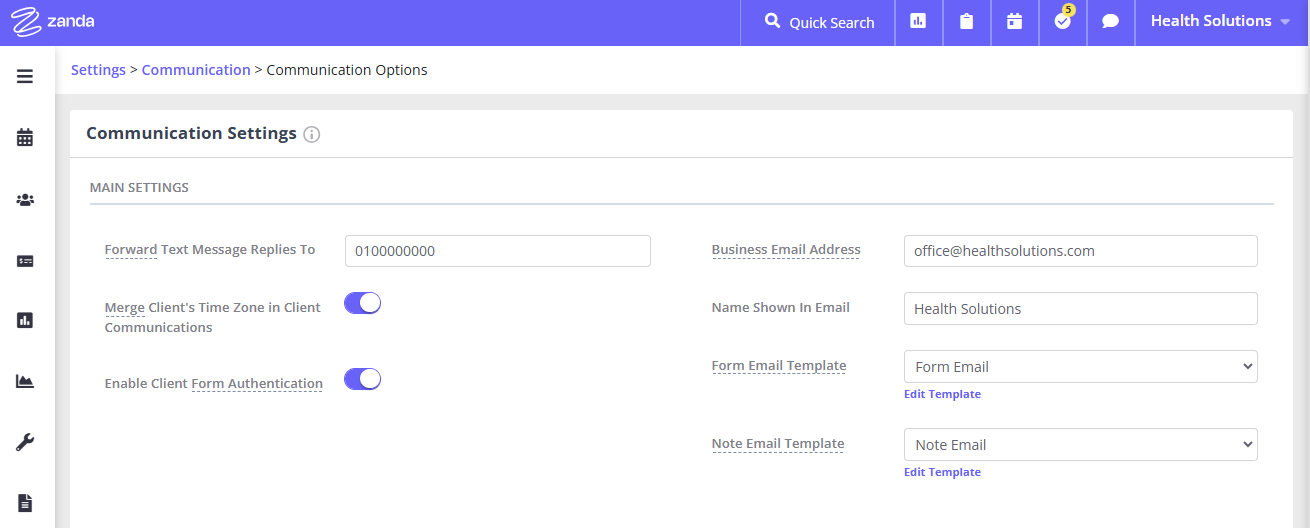
Task: Open the clients group icon in sidebar
Action: click(25, 200)
